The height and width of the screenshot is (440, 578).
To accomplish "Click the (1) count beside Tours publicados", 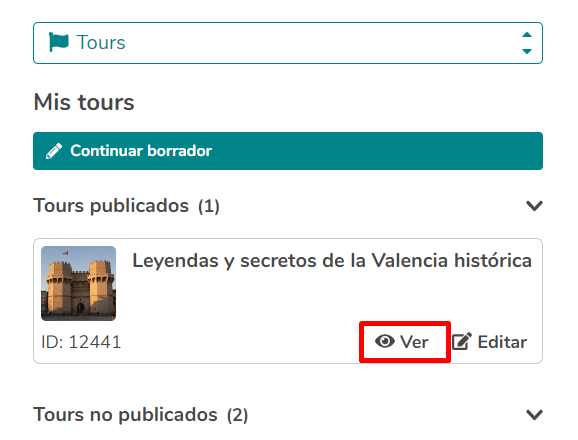I will pyautogui.click(x=209, y=206).
